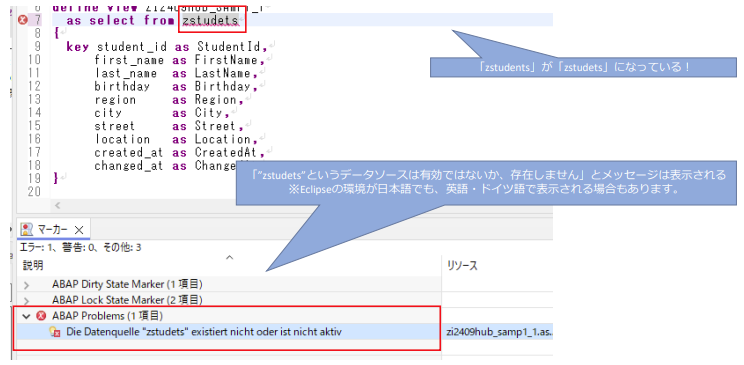Viewport: 744px width, 365px height.
Task: Click the red error icon of ABAP Problems
Action: (x=42, y=316)
